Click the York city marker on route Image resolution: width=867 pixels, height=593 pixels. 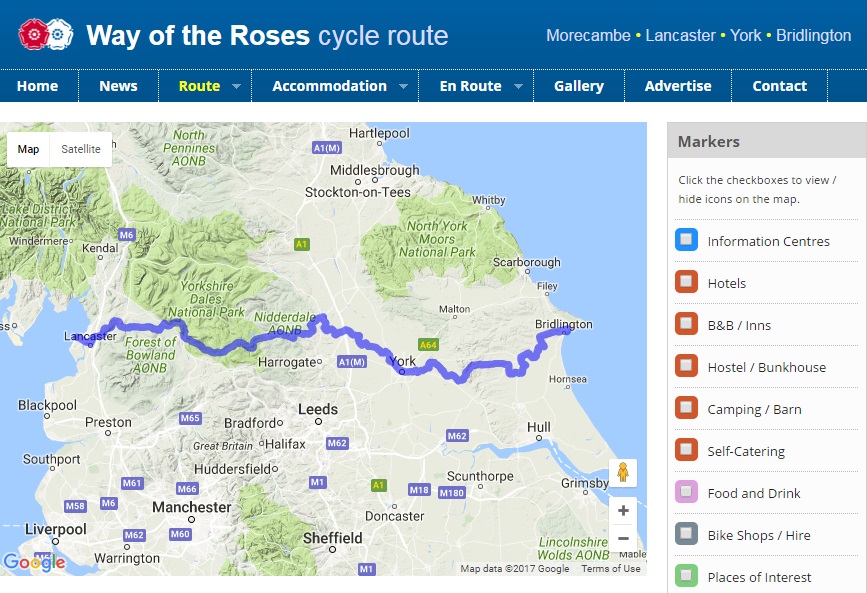coord(403,372)
